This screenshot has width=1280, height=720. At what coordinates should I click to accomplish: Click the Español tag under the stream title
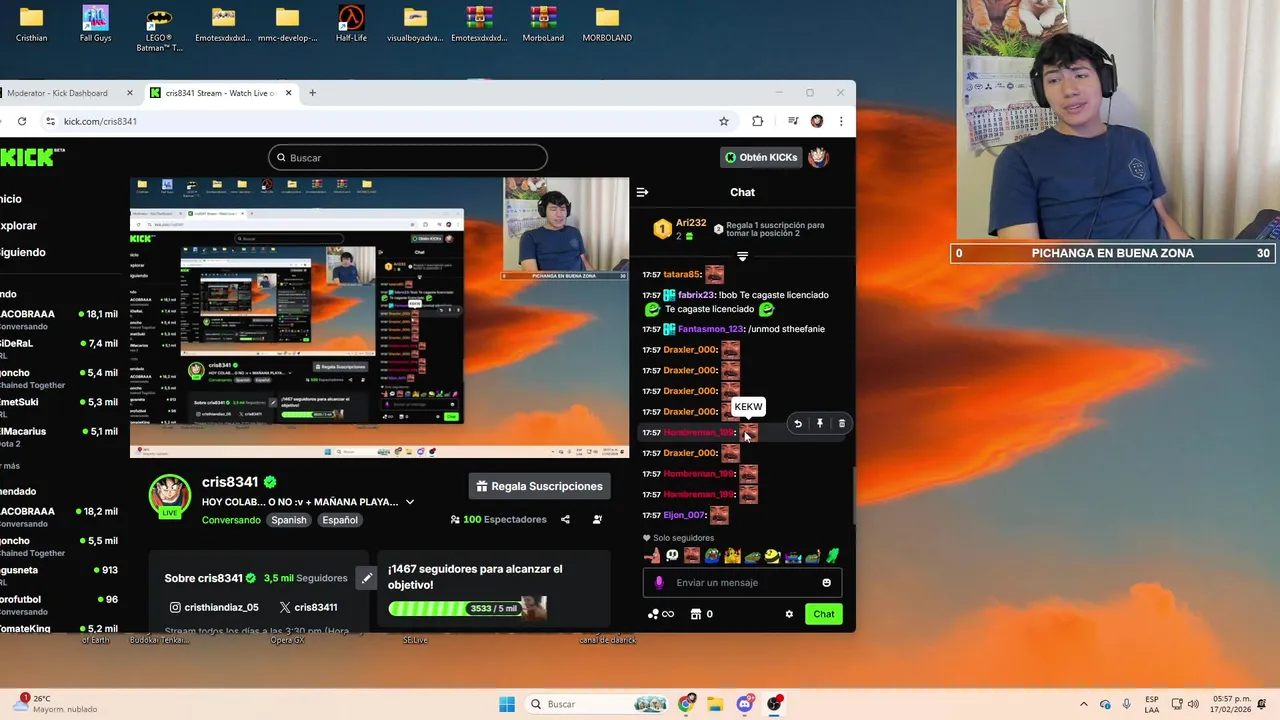tap(340, 520)
